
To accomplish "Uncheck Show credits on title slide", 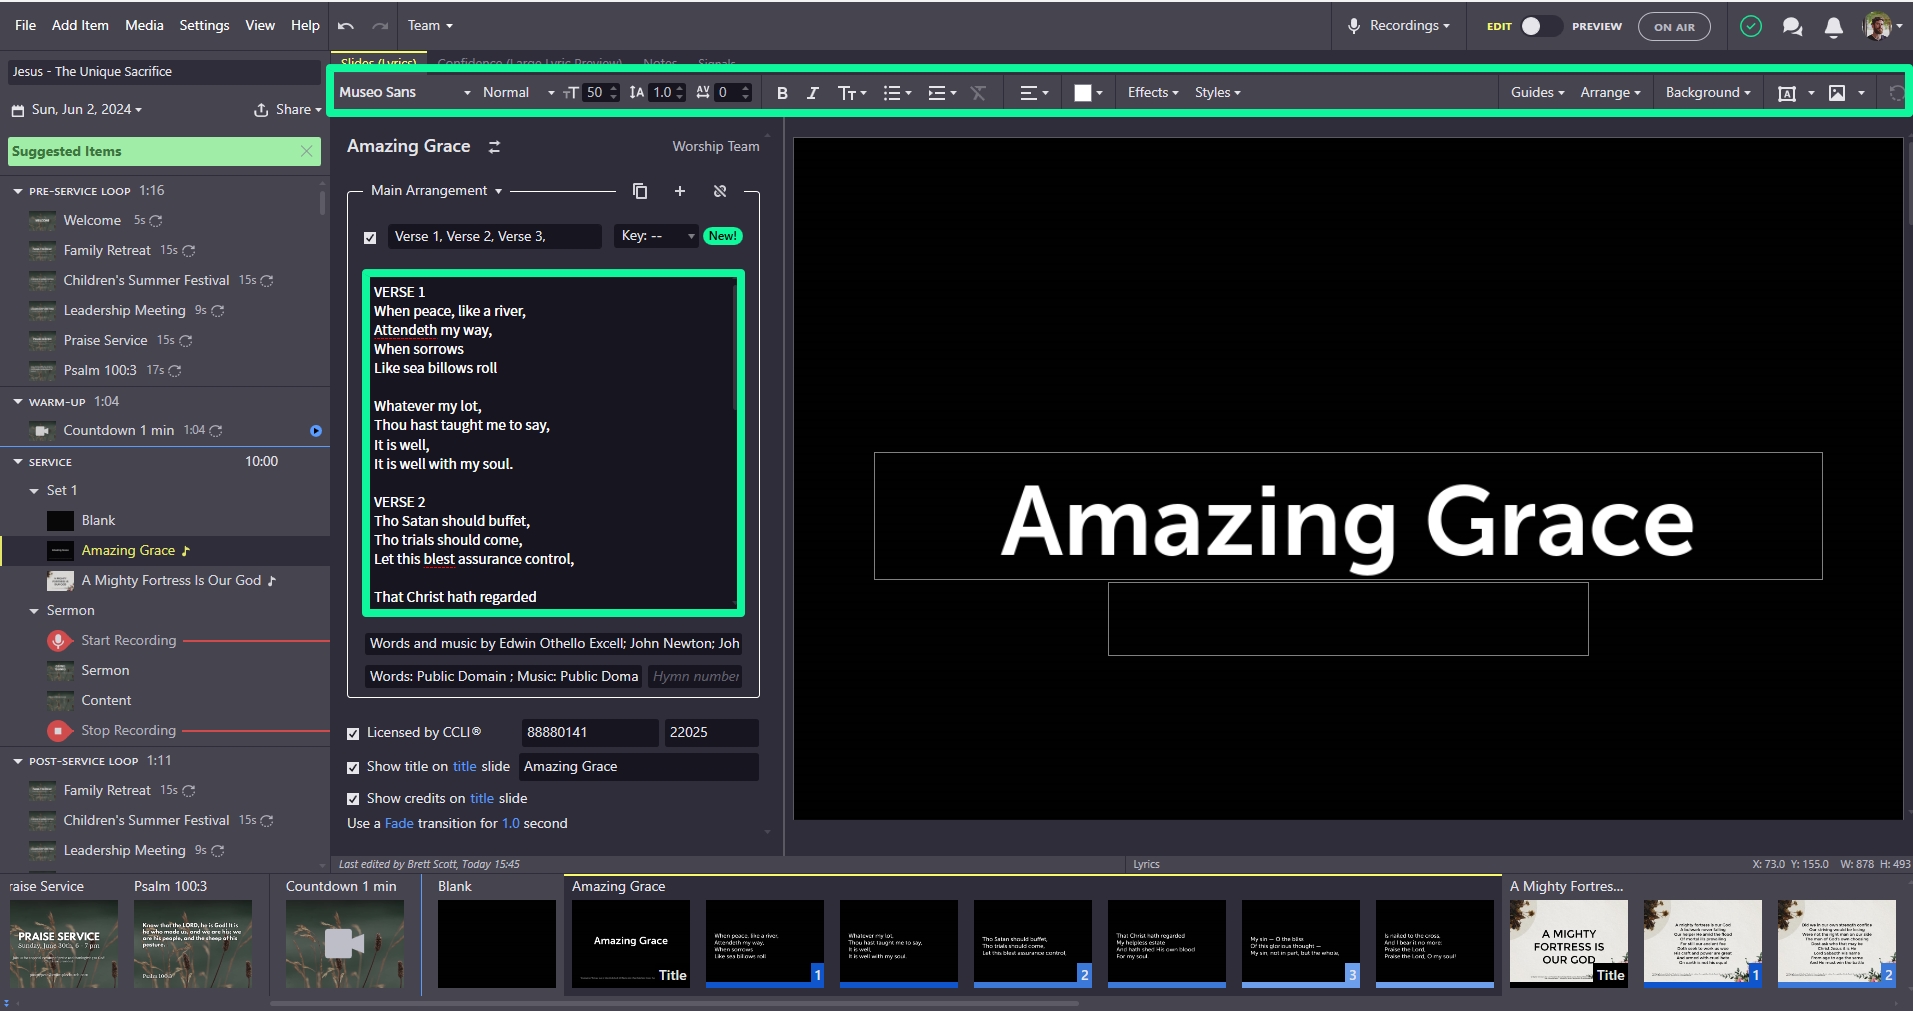I will (x=353, y=799).
